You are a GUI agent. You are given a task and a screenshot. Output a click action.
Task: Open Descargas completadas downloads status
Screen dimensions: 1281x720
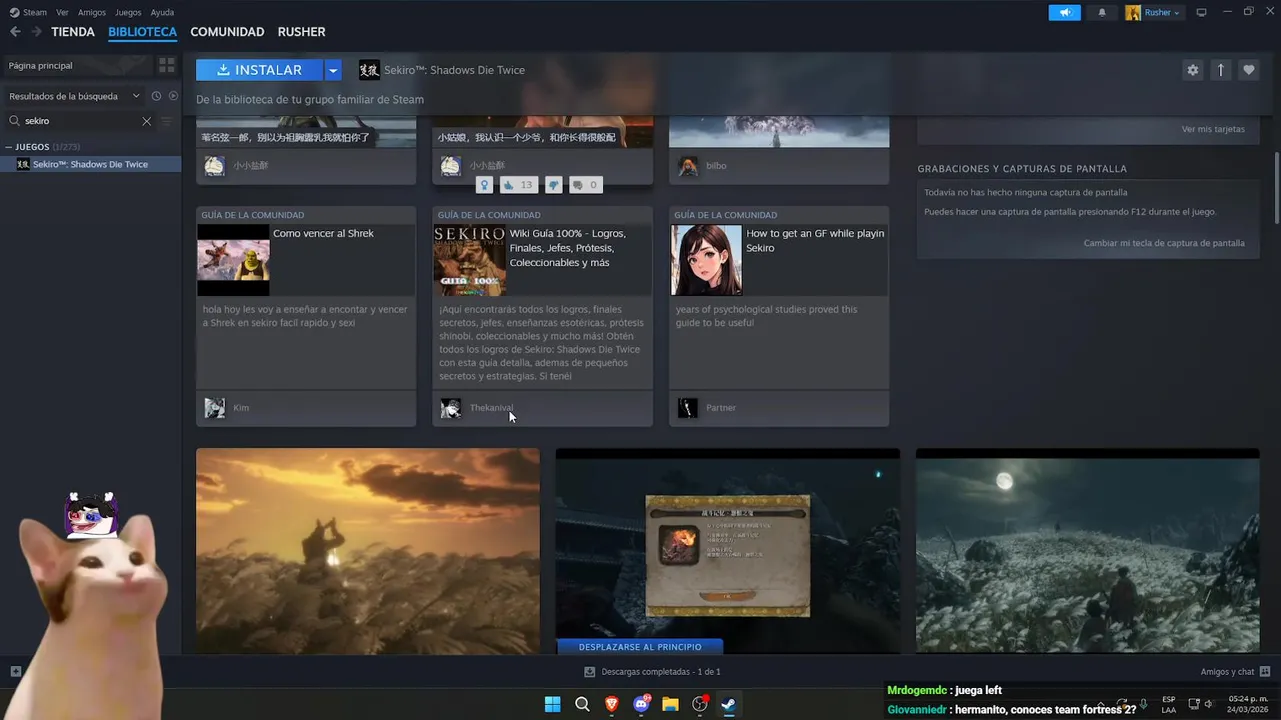tap(652, 672)
